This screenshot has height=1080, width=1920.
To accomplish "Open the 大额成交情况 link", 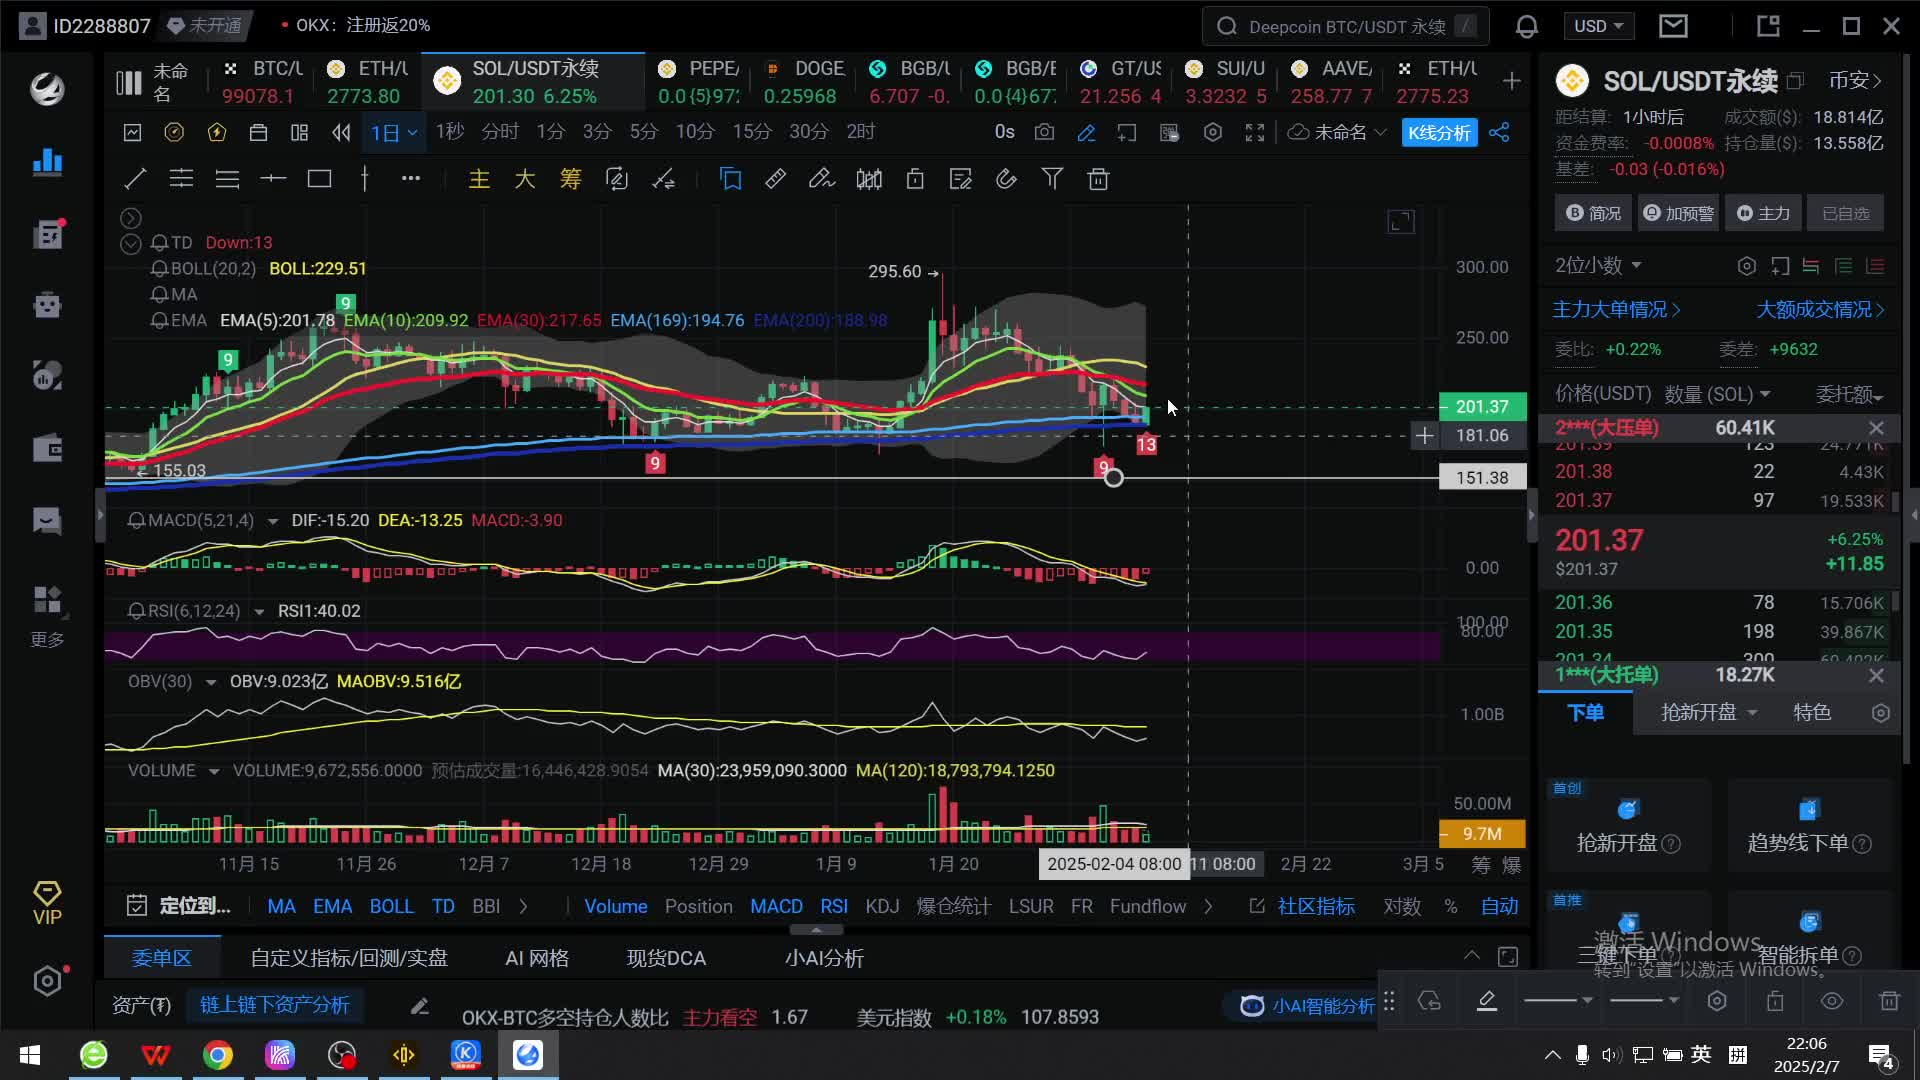I will pos(1820,310).
